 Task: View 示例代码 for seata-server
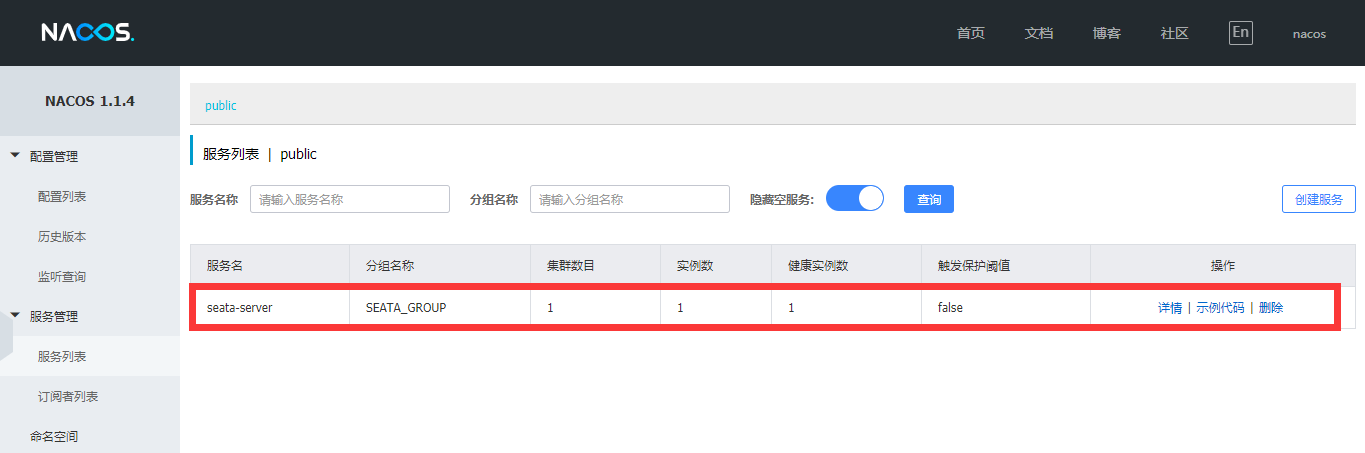tap(1220, 307)
